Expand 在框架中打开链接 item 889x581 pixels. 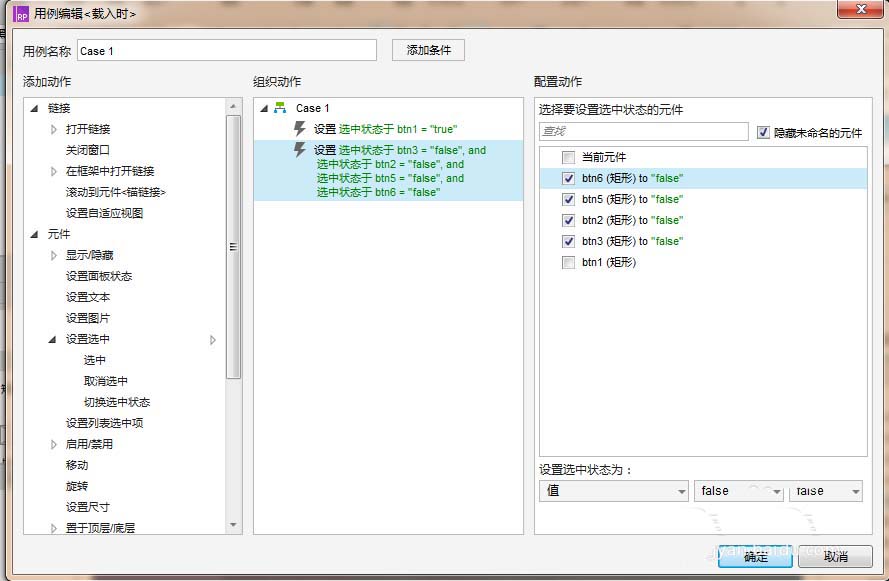coord(53,171)
